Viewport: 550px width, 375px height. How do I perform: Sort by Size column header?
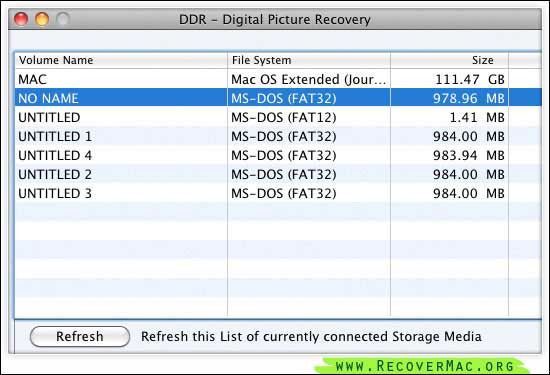[449, 60]
